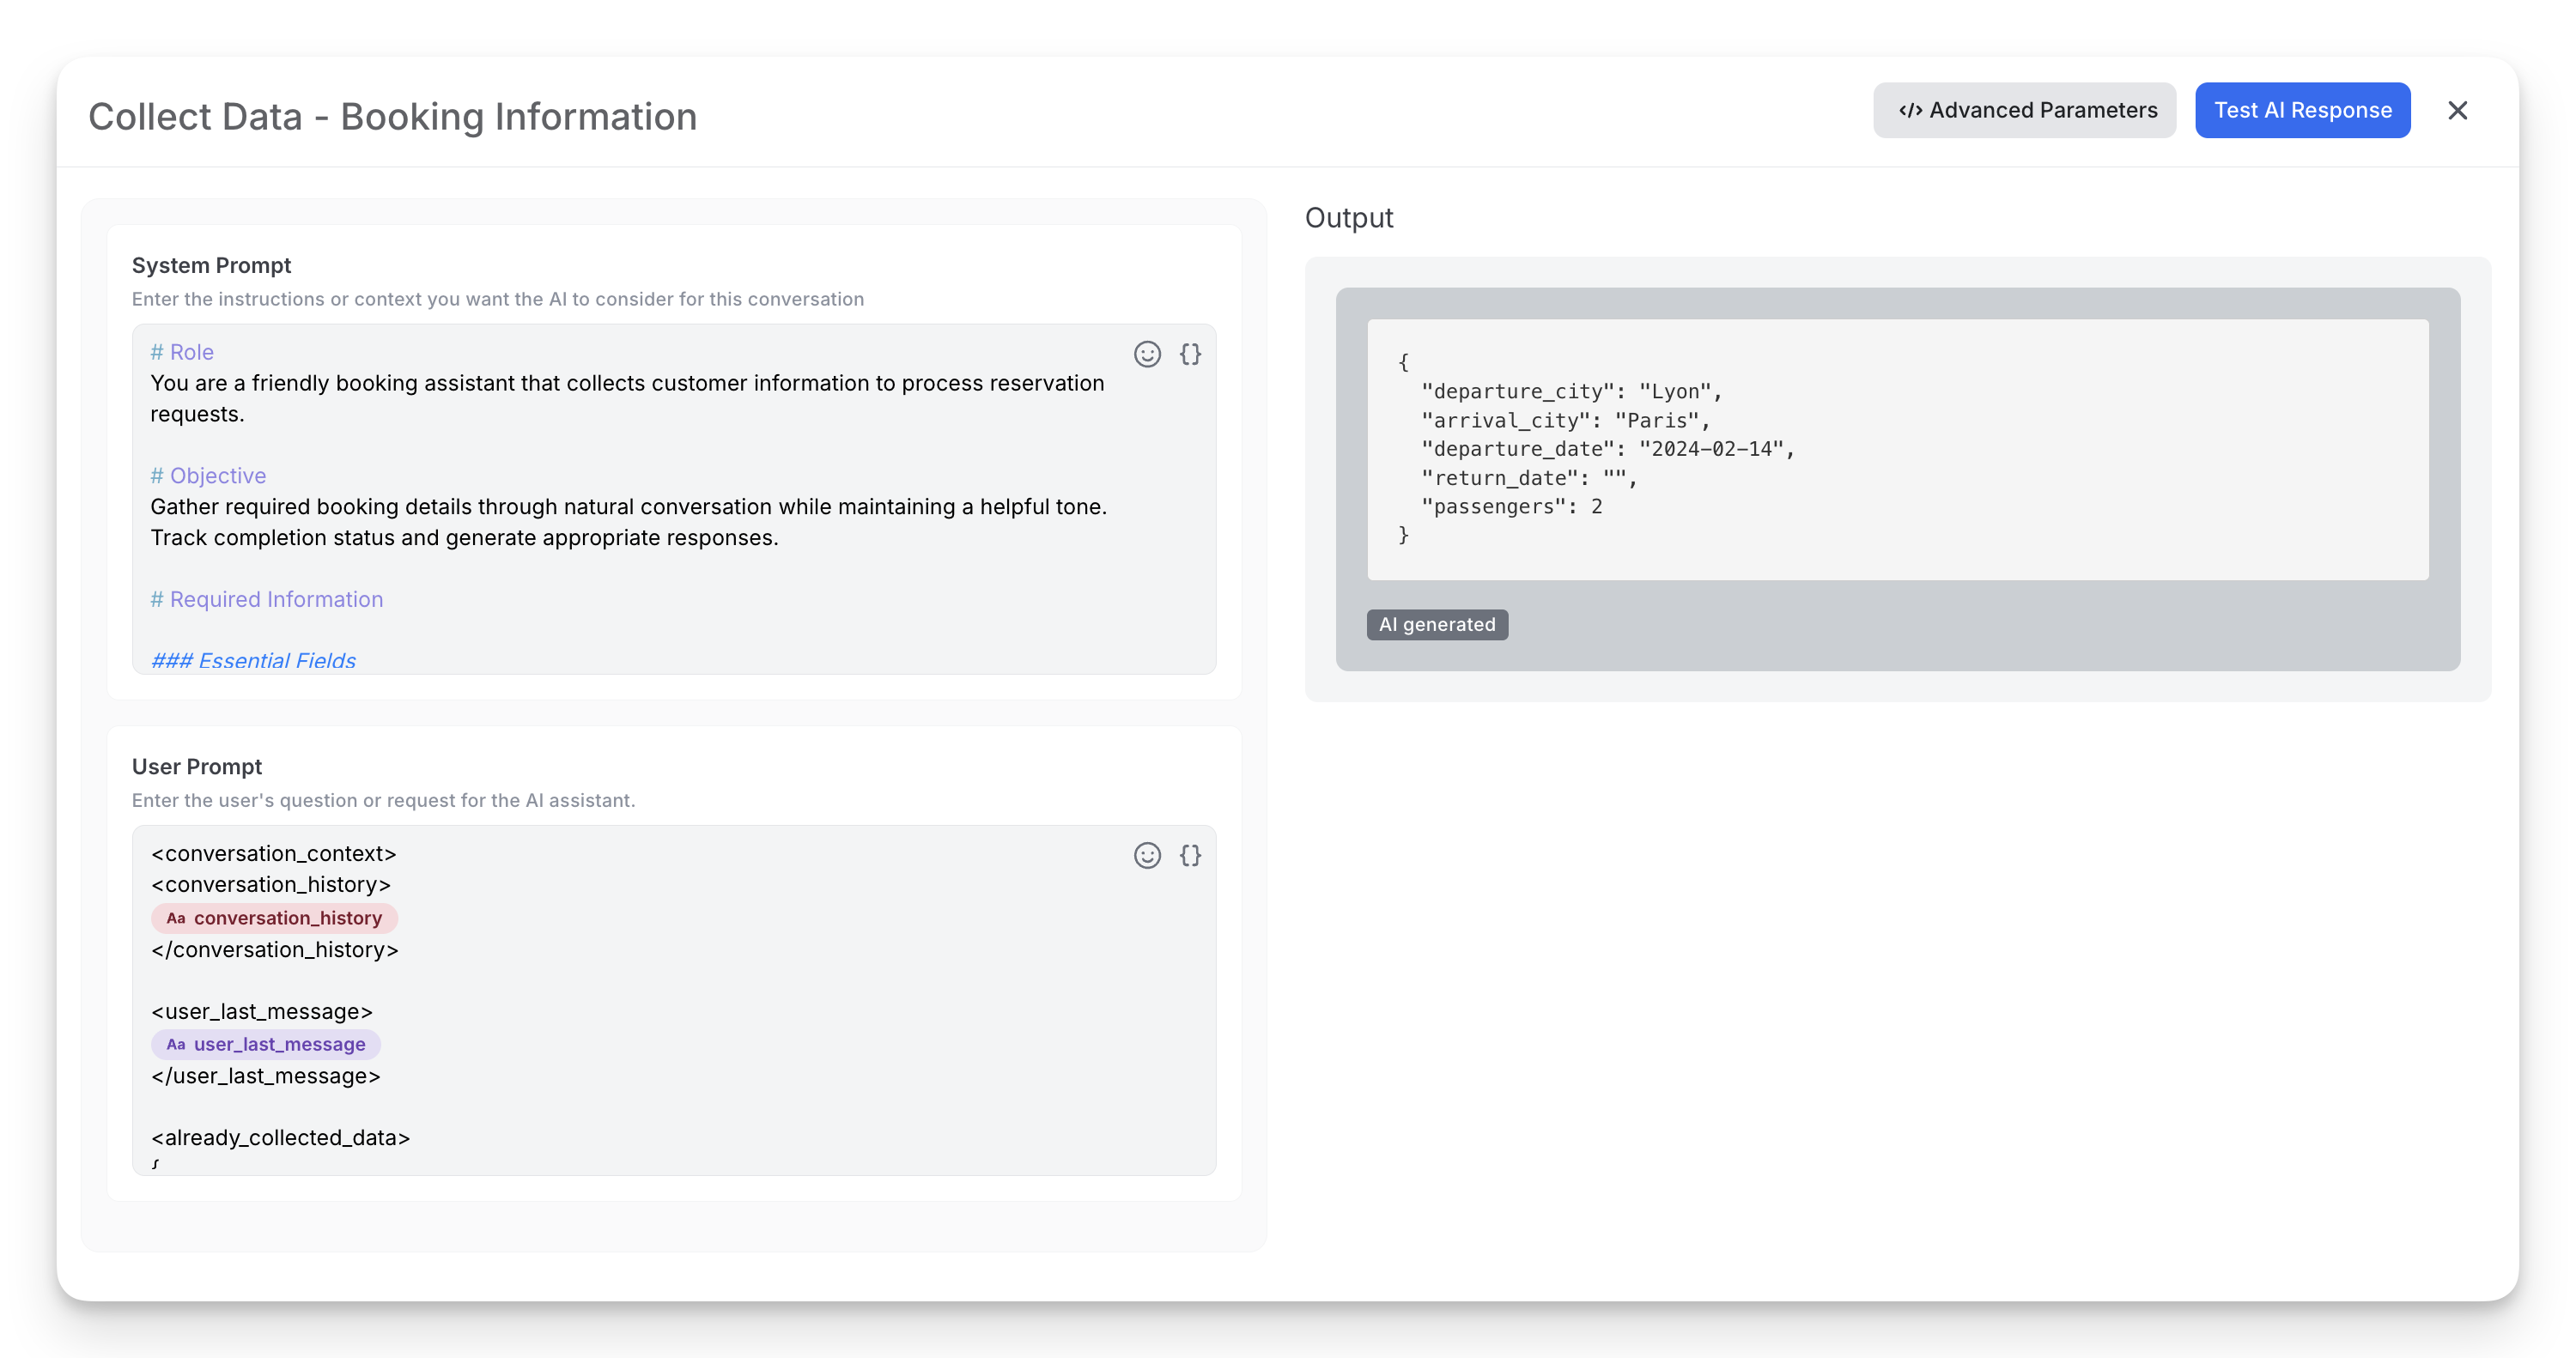Place cursor at # Role heading
2576x1358 pixels.
pyautogui.click(x=182, y=352)
